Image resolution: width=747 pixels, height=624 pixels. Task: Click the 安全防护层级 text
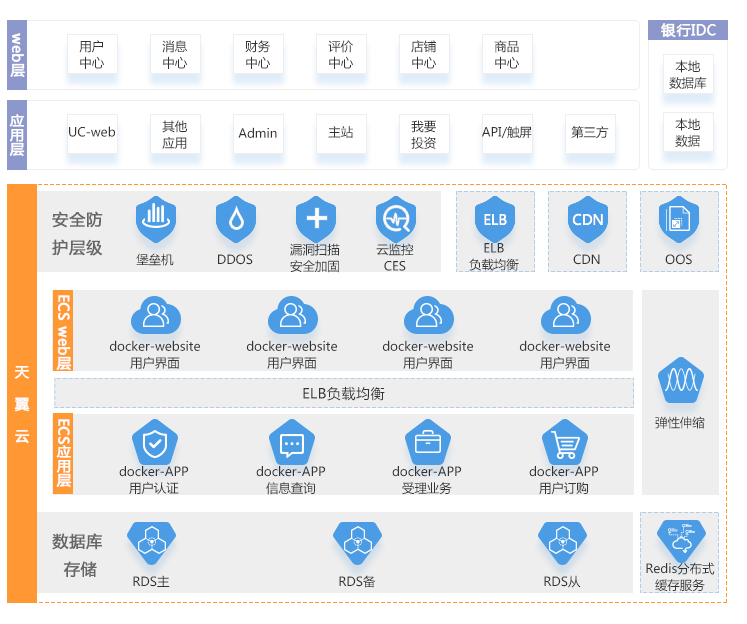pyautogui.click(x=77, y=233)
